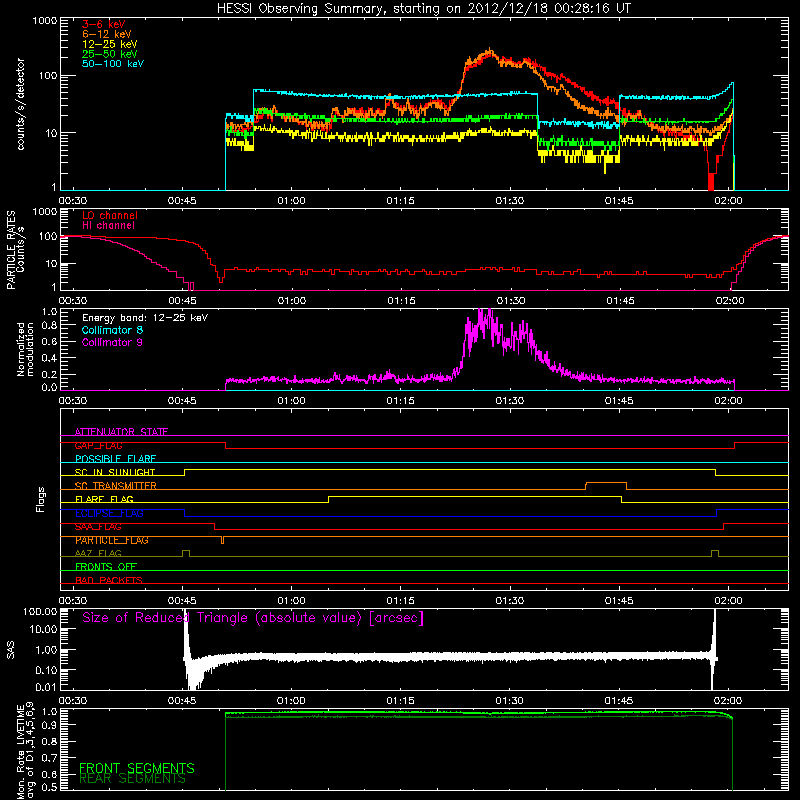The height and width of the screenshot is (800, 800).
Task: Select the 3-6 keV legend label
Action: coord(104,24)
